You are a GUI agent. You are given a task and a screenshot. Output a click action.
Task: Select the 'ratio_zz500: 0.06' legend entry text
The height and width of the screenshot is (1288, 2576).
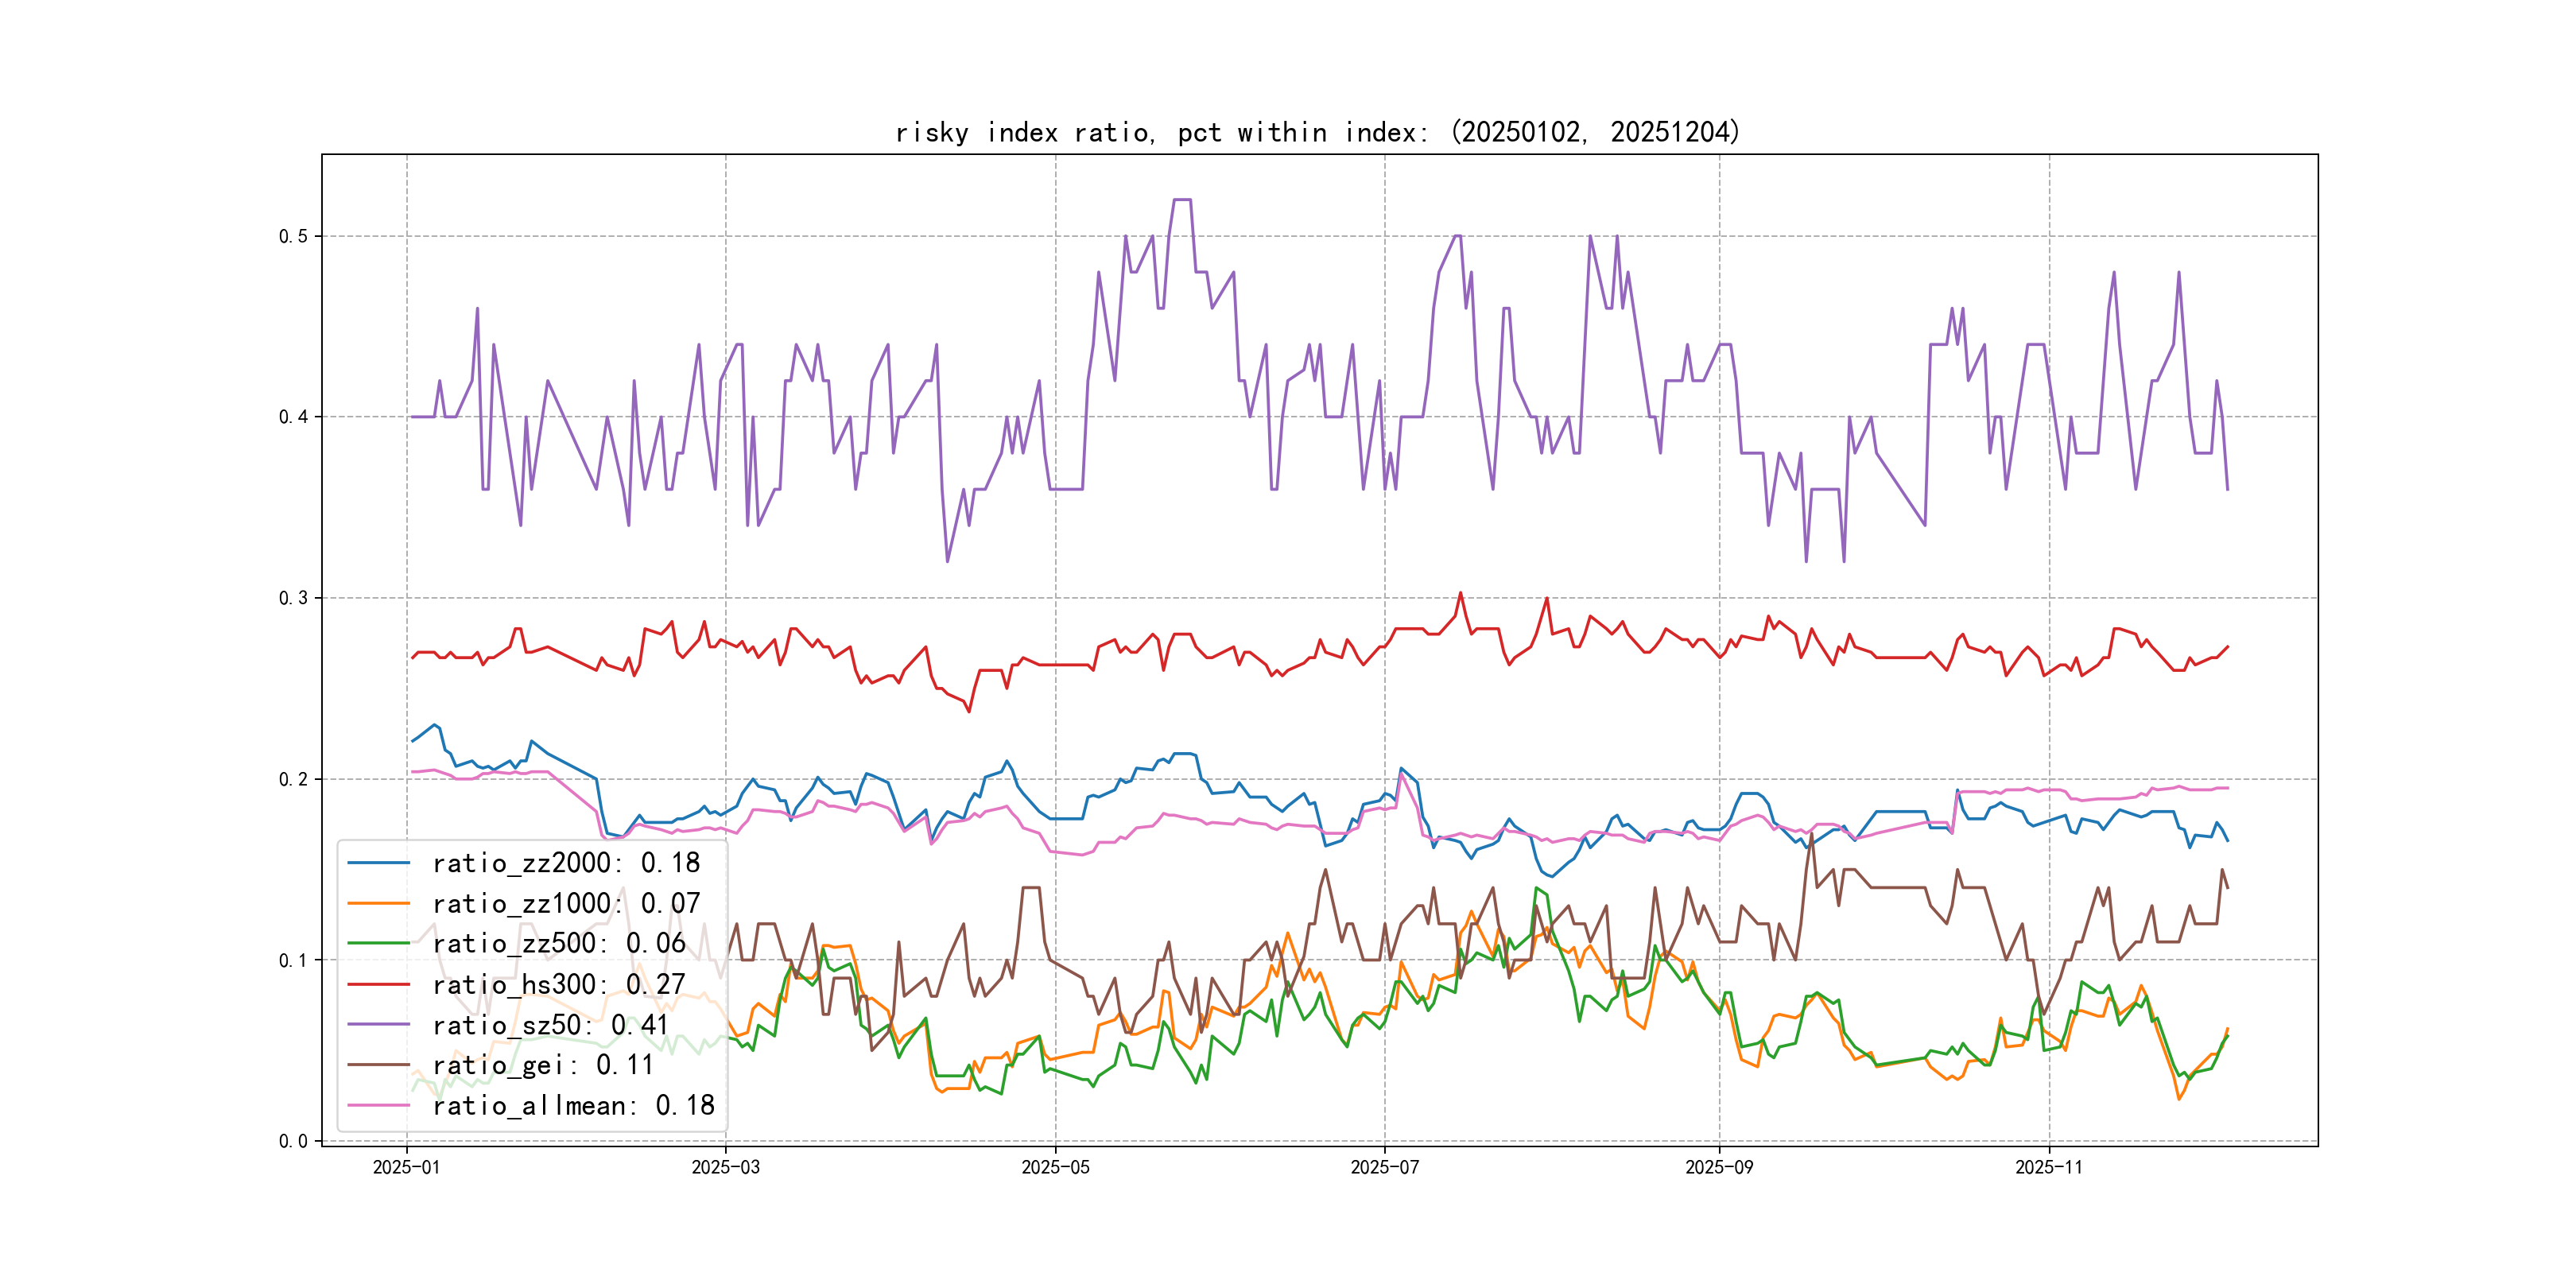click(558, 943)
